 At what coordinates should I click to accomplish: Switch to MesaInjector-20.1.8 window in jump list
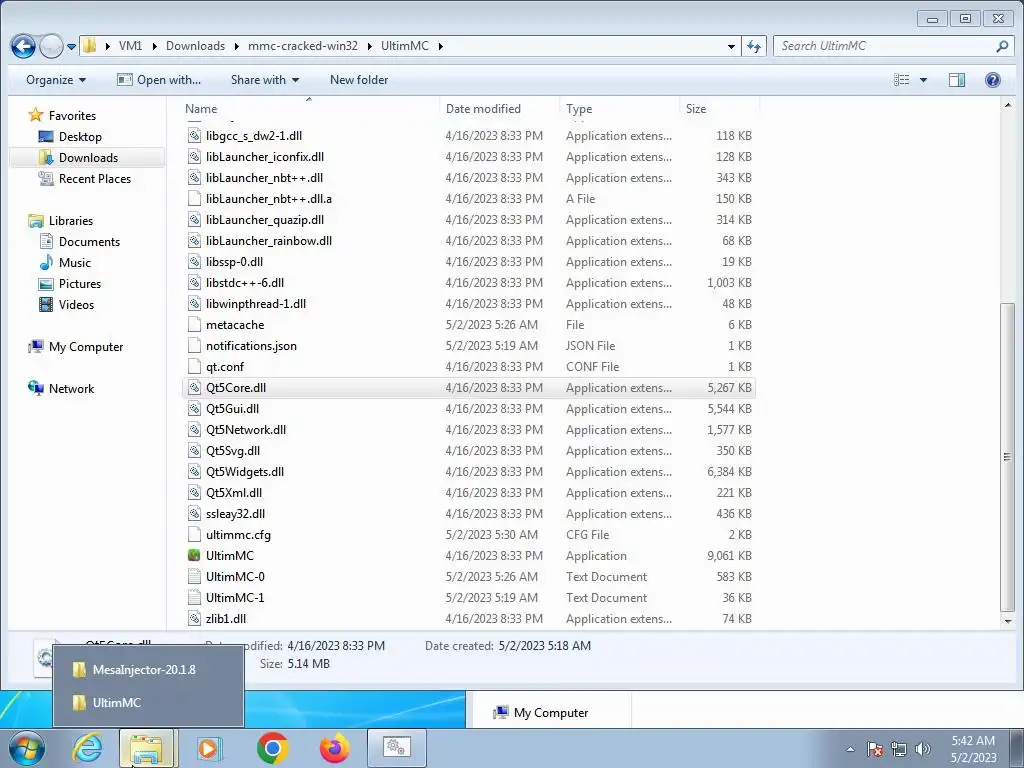pyautogui.click(x=148, y=669)
